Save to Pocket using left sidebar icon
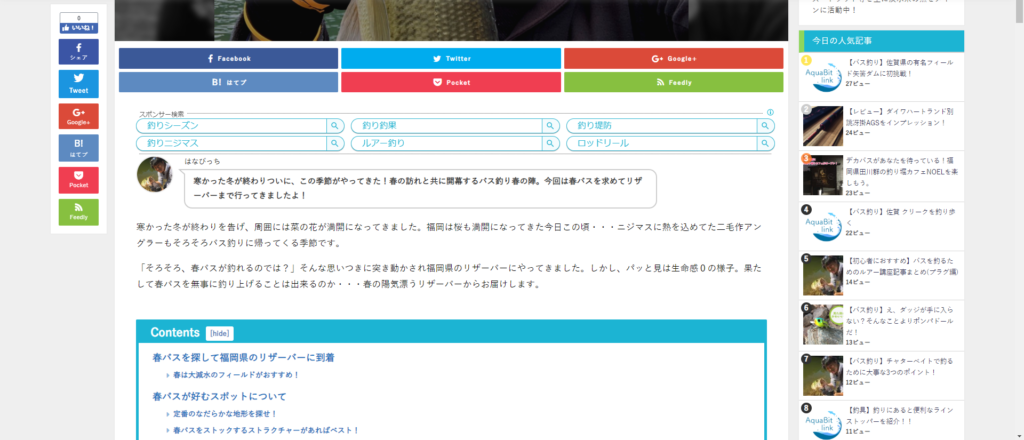Screen dimensions: 1024x440 pyautogui.click(x=78, y=180)
